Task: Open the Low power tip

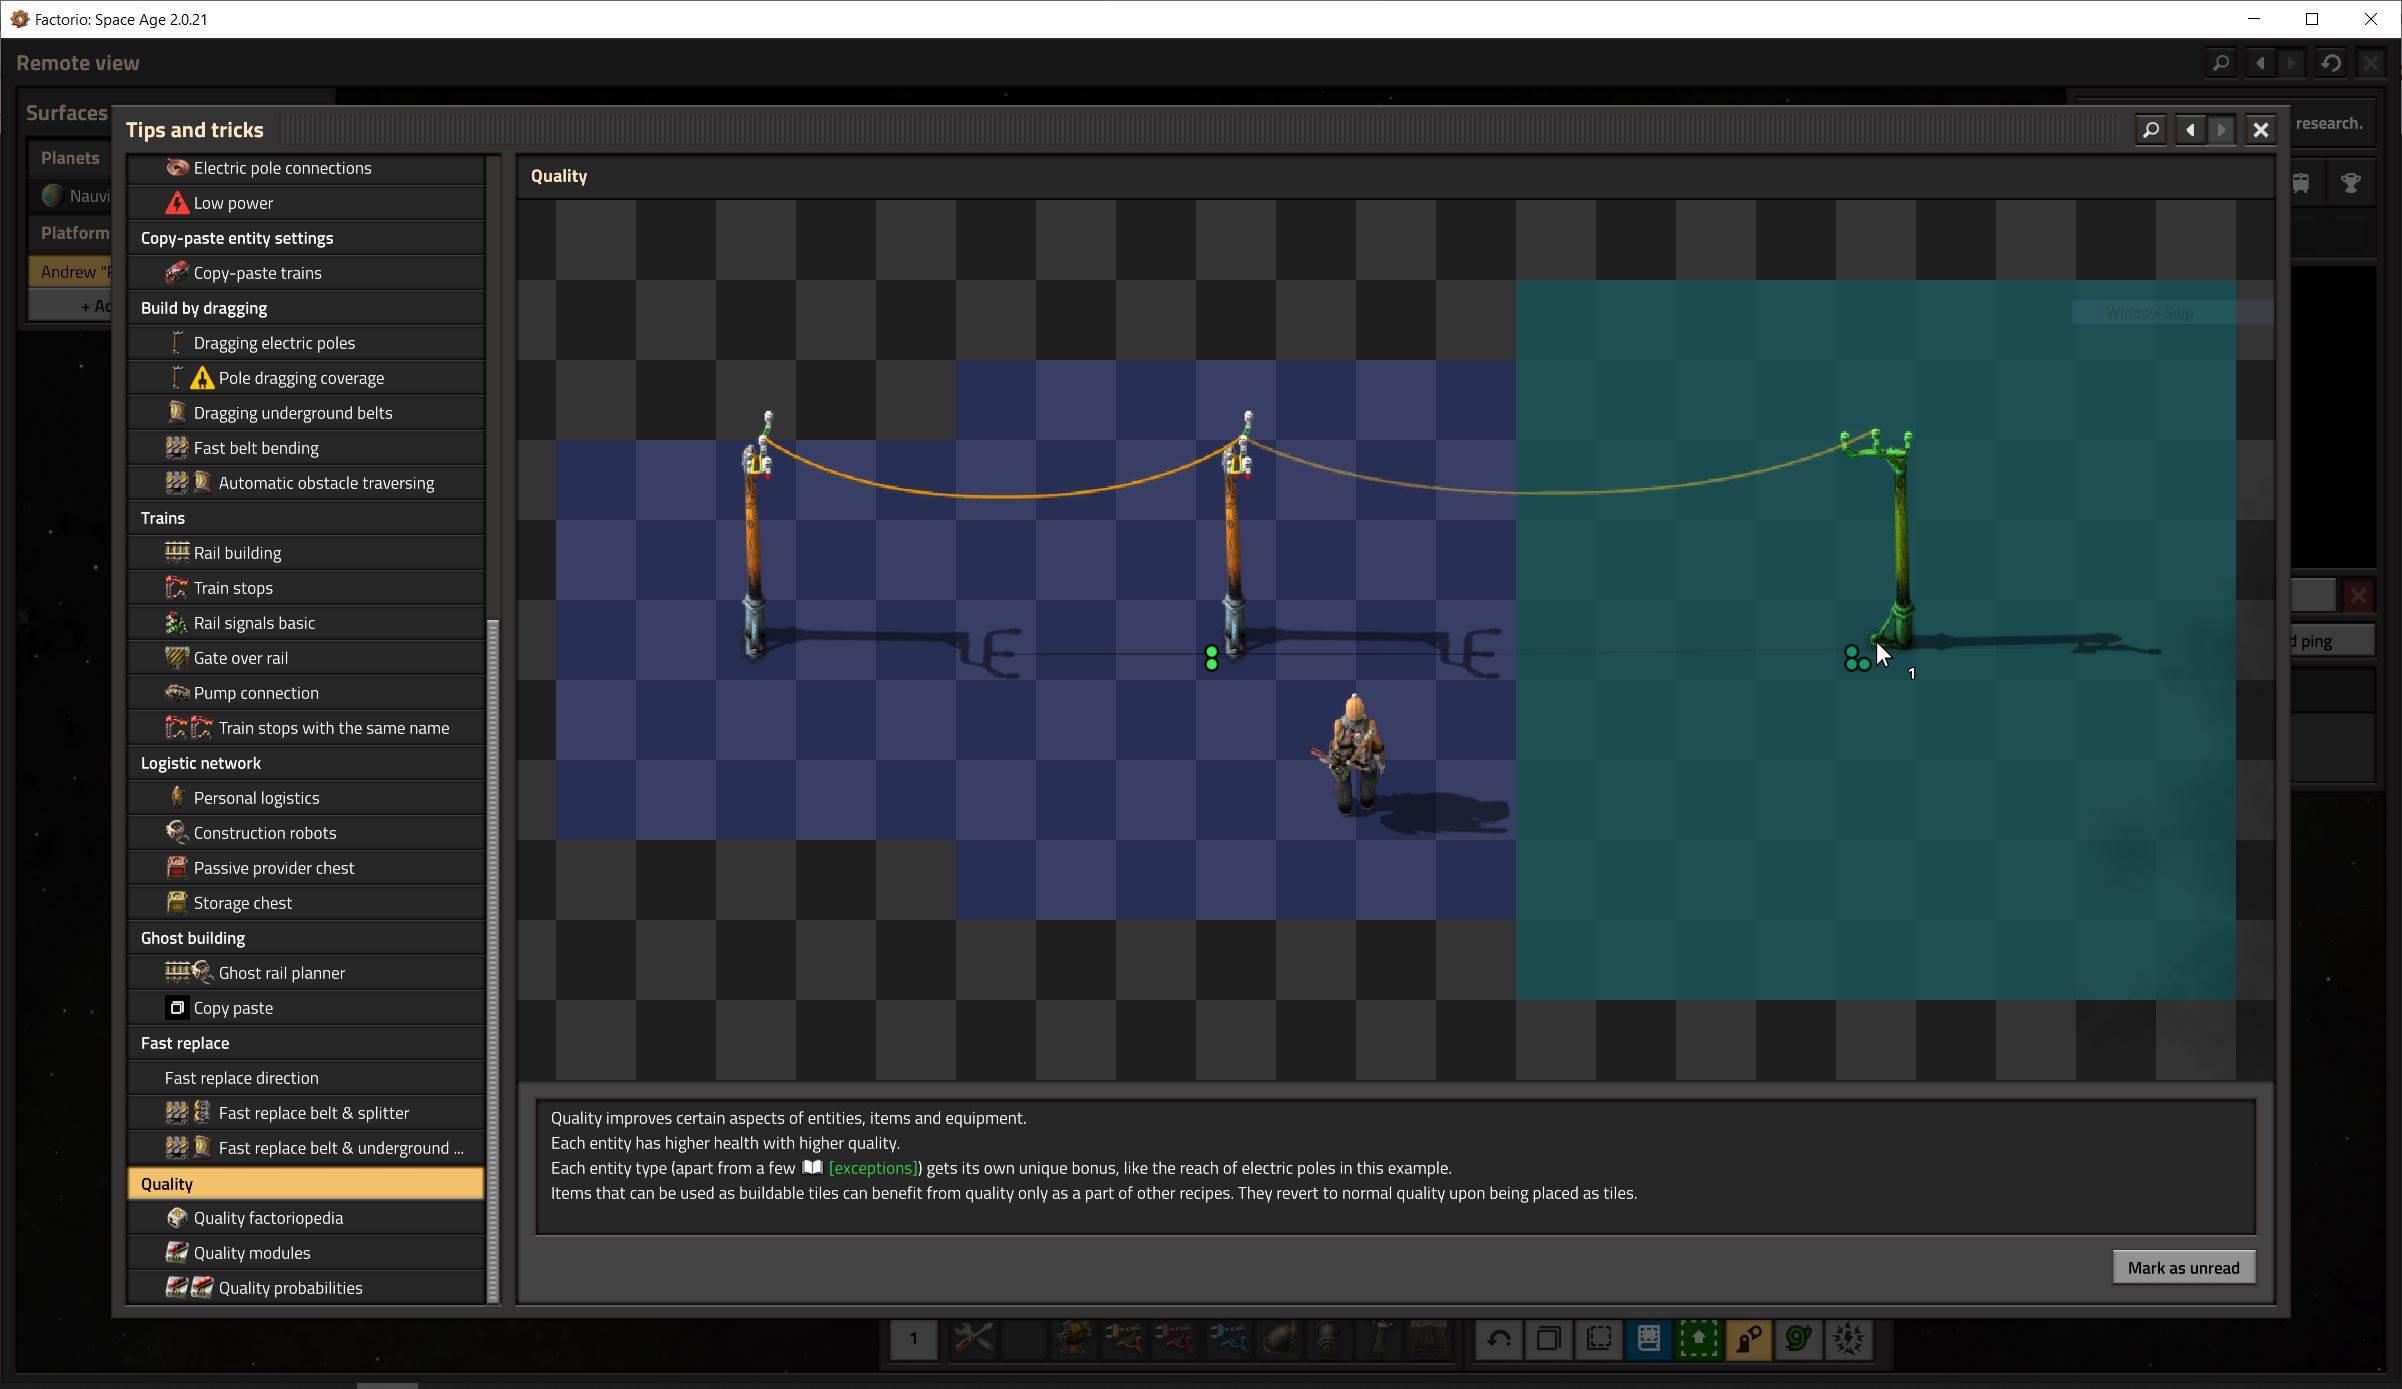Action: (x=306, y=203)
